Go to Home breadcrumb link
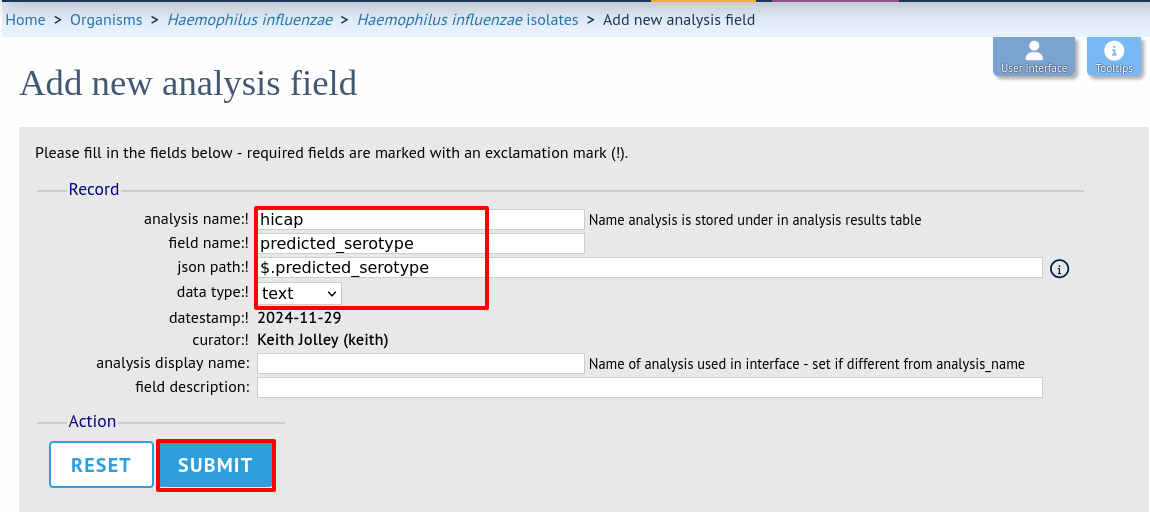Screen dimensions: 1150x512 [x=26, y=20]
